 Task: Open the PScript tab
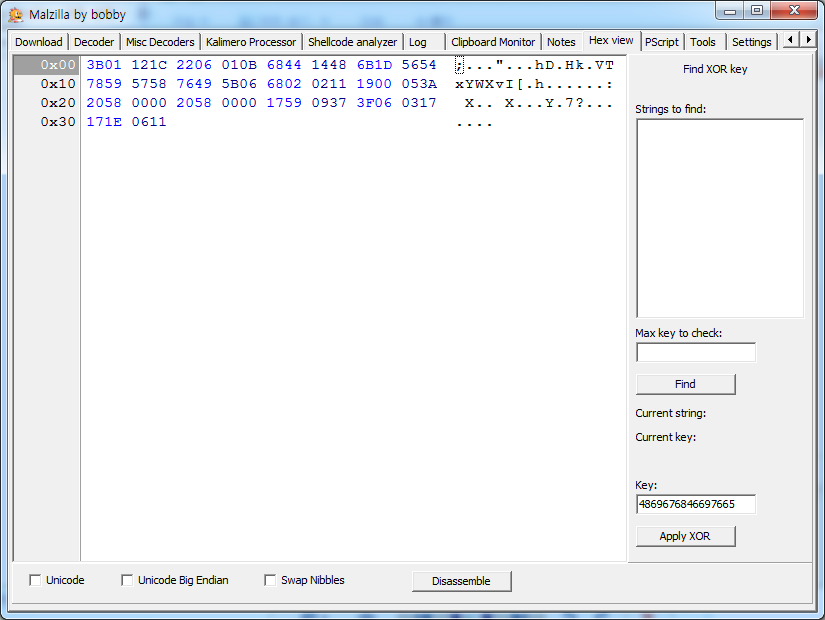(x=661, y=42)
